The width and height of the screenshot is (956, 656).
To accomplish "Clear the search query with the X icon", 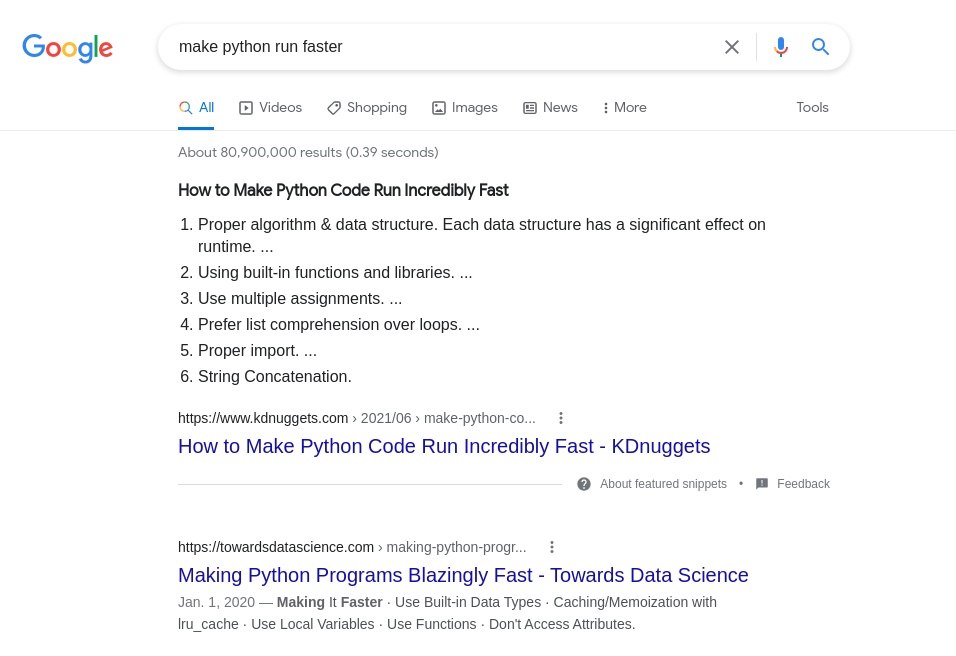I will (x=732, y=47).
